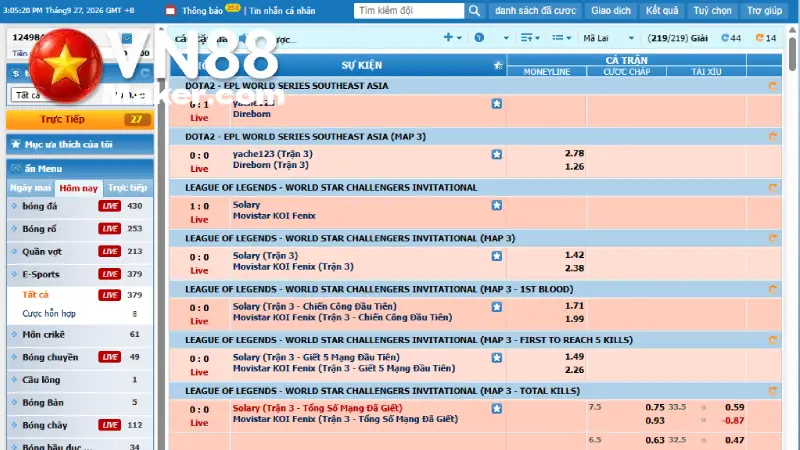The width and height of the screenshot is (800, 450).
Task: Open the Kết quả menu
Action: pyautogui.click(x=662, y=10)
